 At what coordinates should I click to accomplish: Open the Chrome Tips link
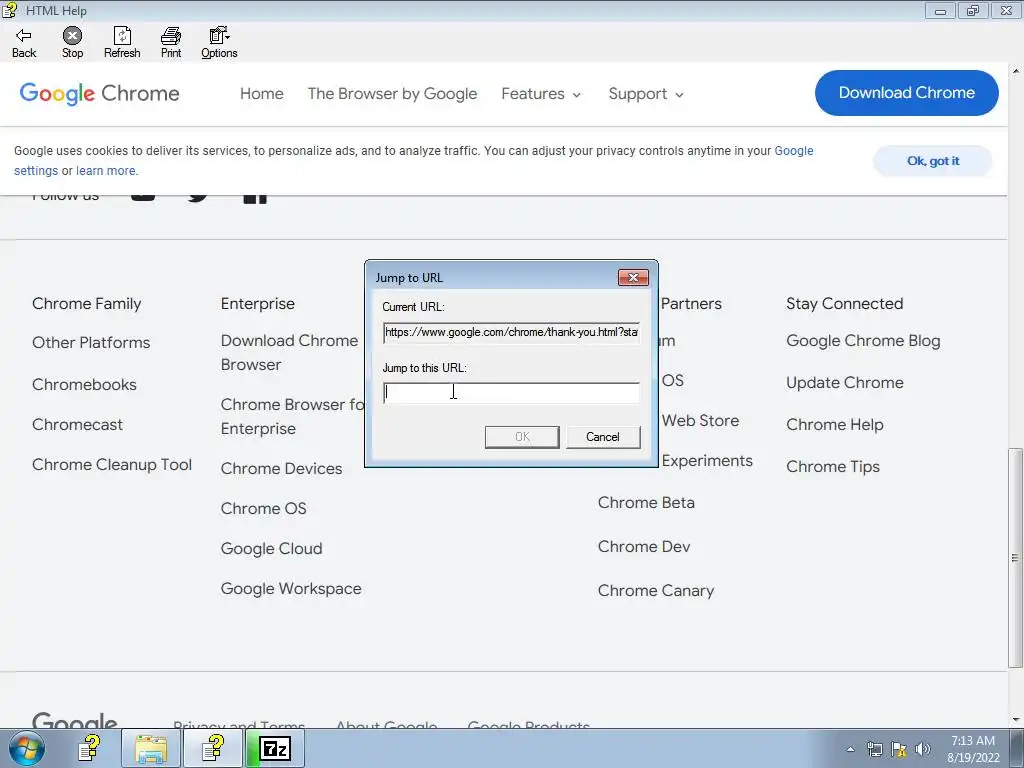click(833, 466)
